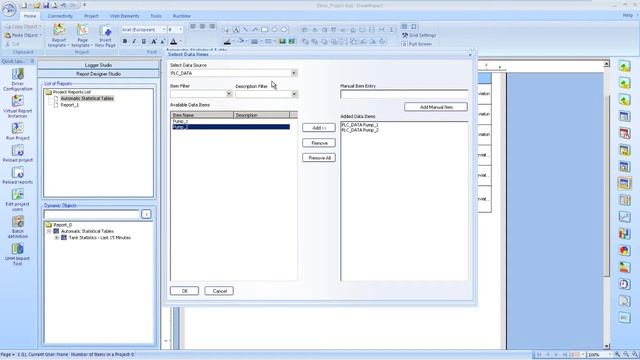Open the font size dropdown
Viewport: 640px width, 360px height.
click(180, 30)
